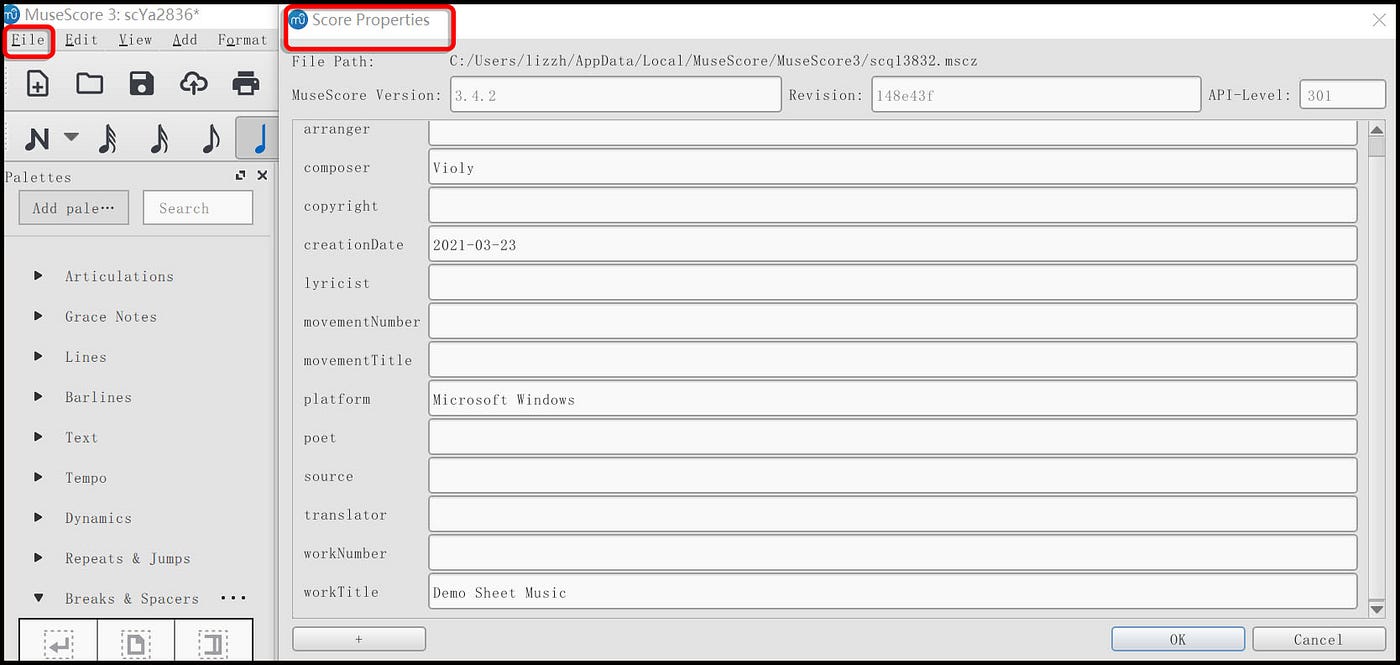Expand the Dynamics palette
Viewport: 1400px width, 665px height.
[39, 518]
